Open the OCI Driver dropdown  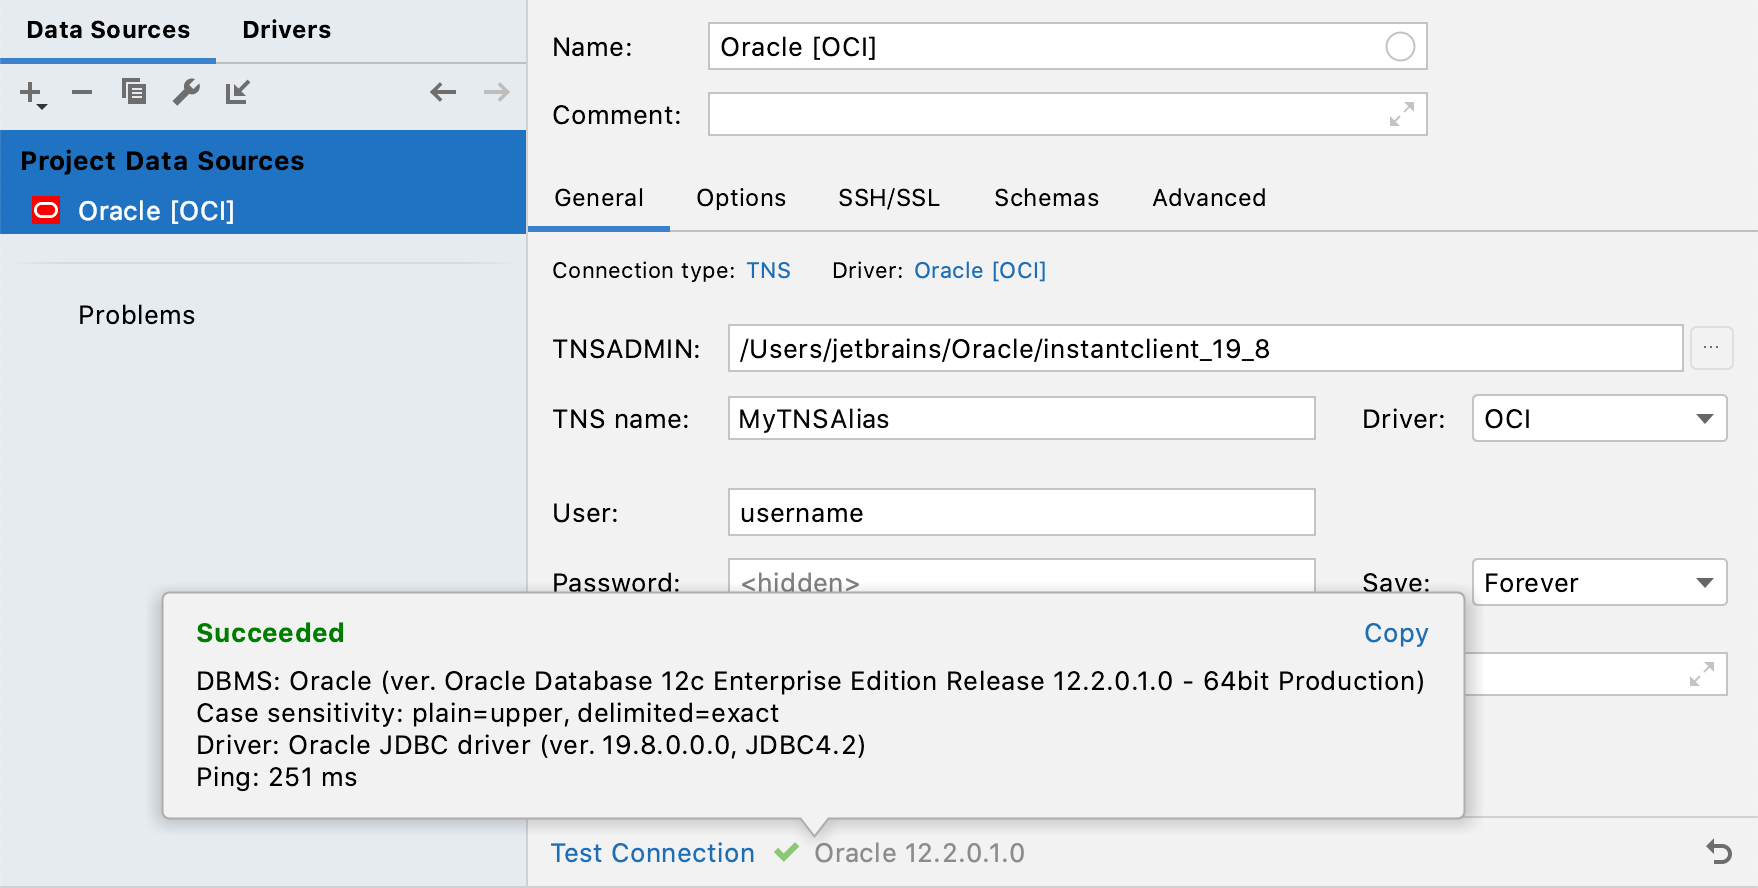click(1598, 419)
